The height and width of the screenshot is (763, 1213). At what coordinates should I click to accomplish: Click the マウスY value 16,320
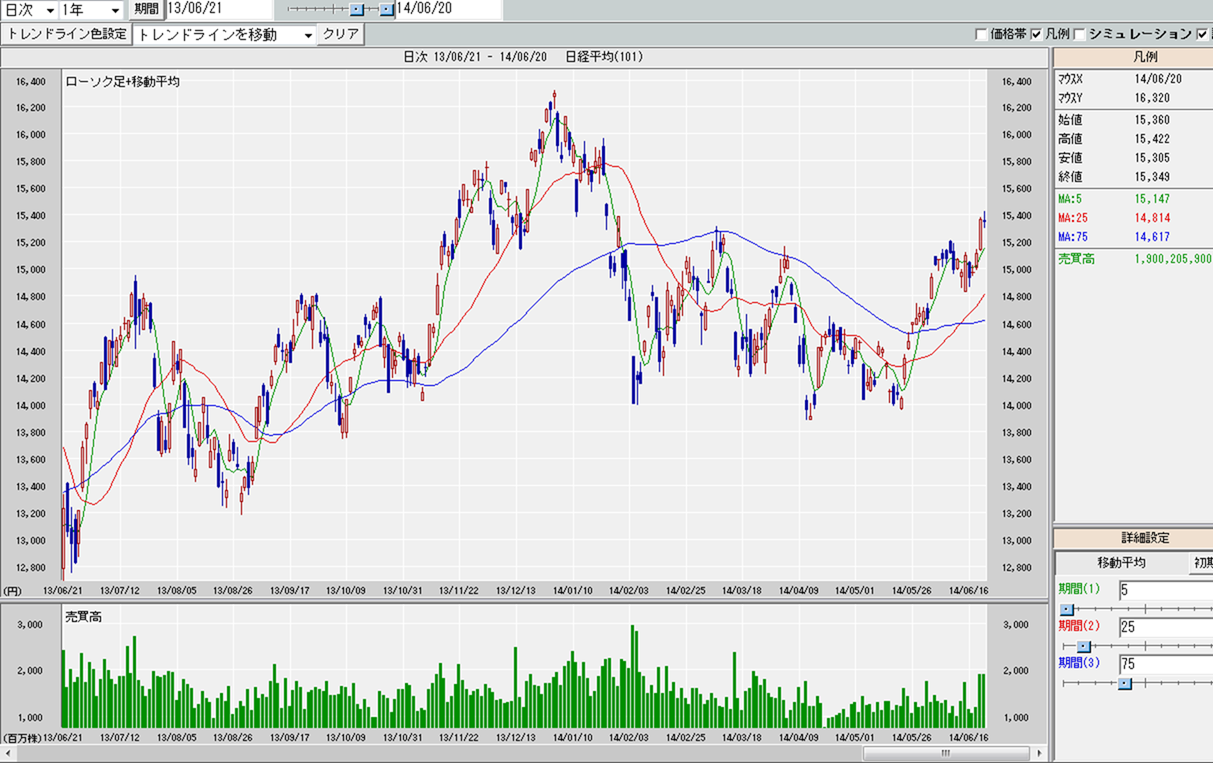coord(1152,98)
